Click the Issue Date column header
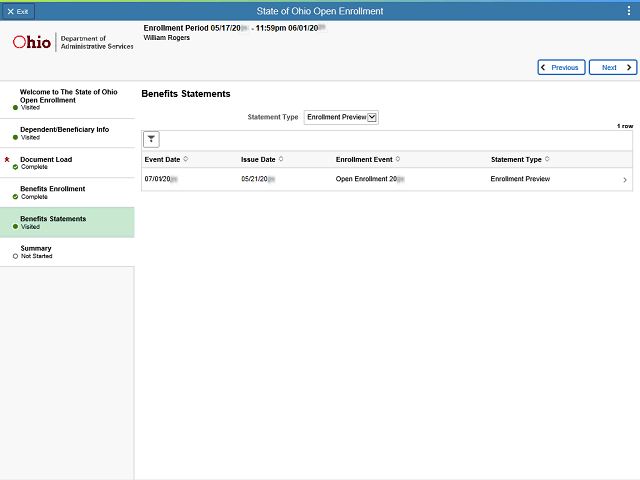This screenshot has height=480, width=640. 258,159
